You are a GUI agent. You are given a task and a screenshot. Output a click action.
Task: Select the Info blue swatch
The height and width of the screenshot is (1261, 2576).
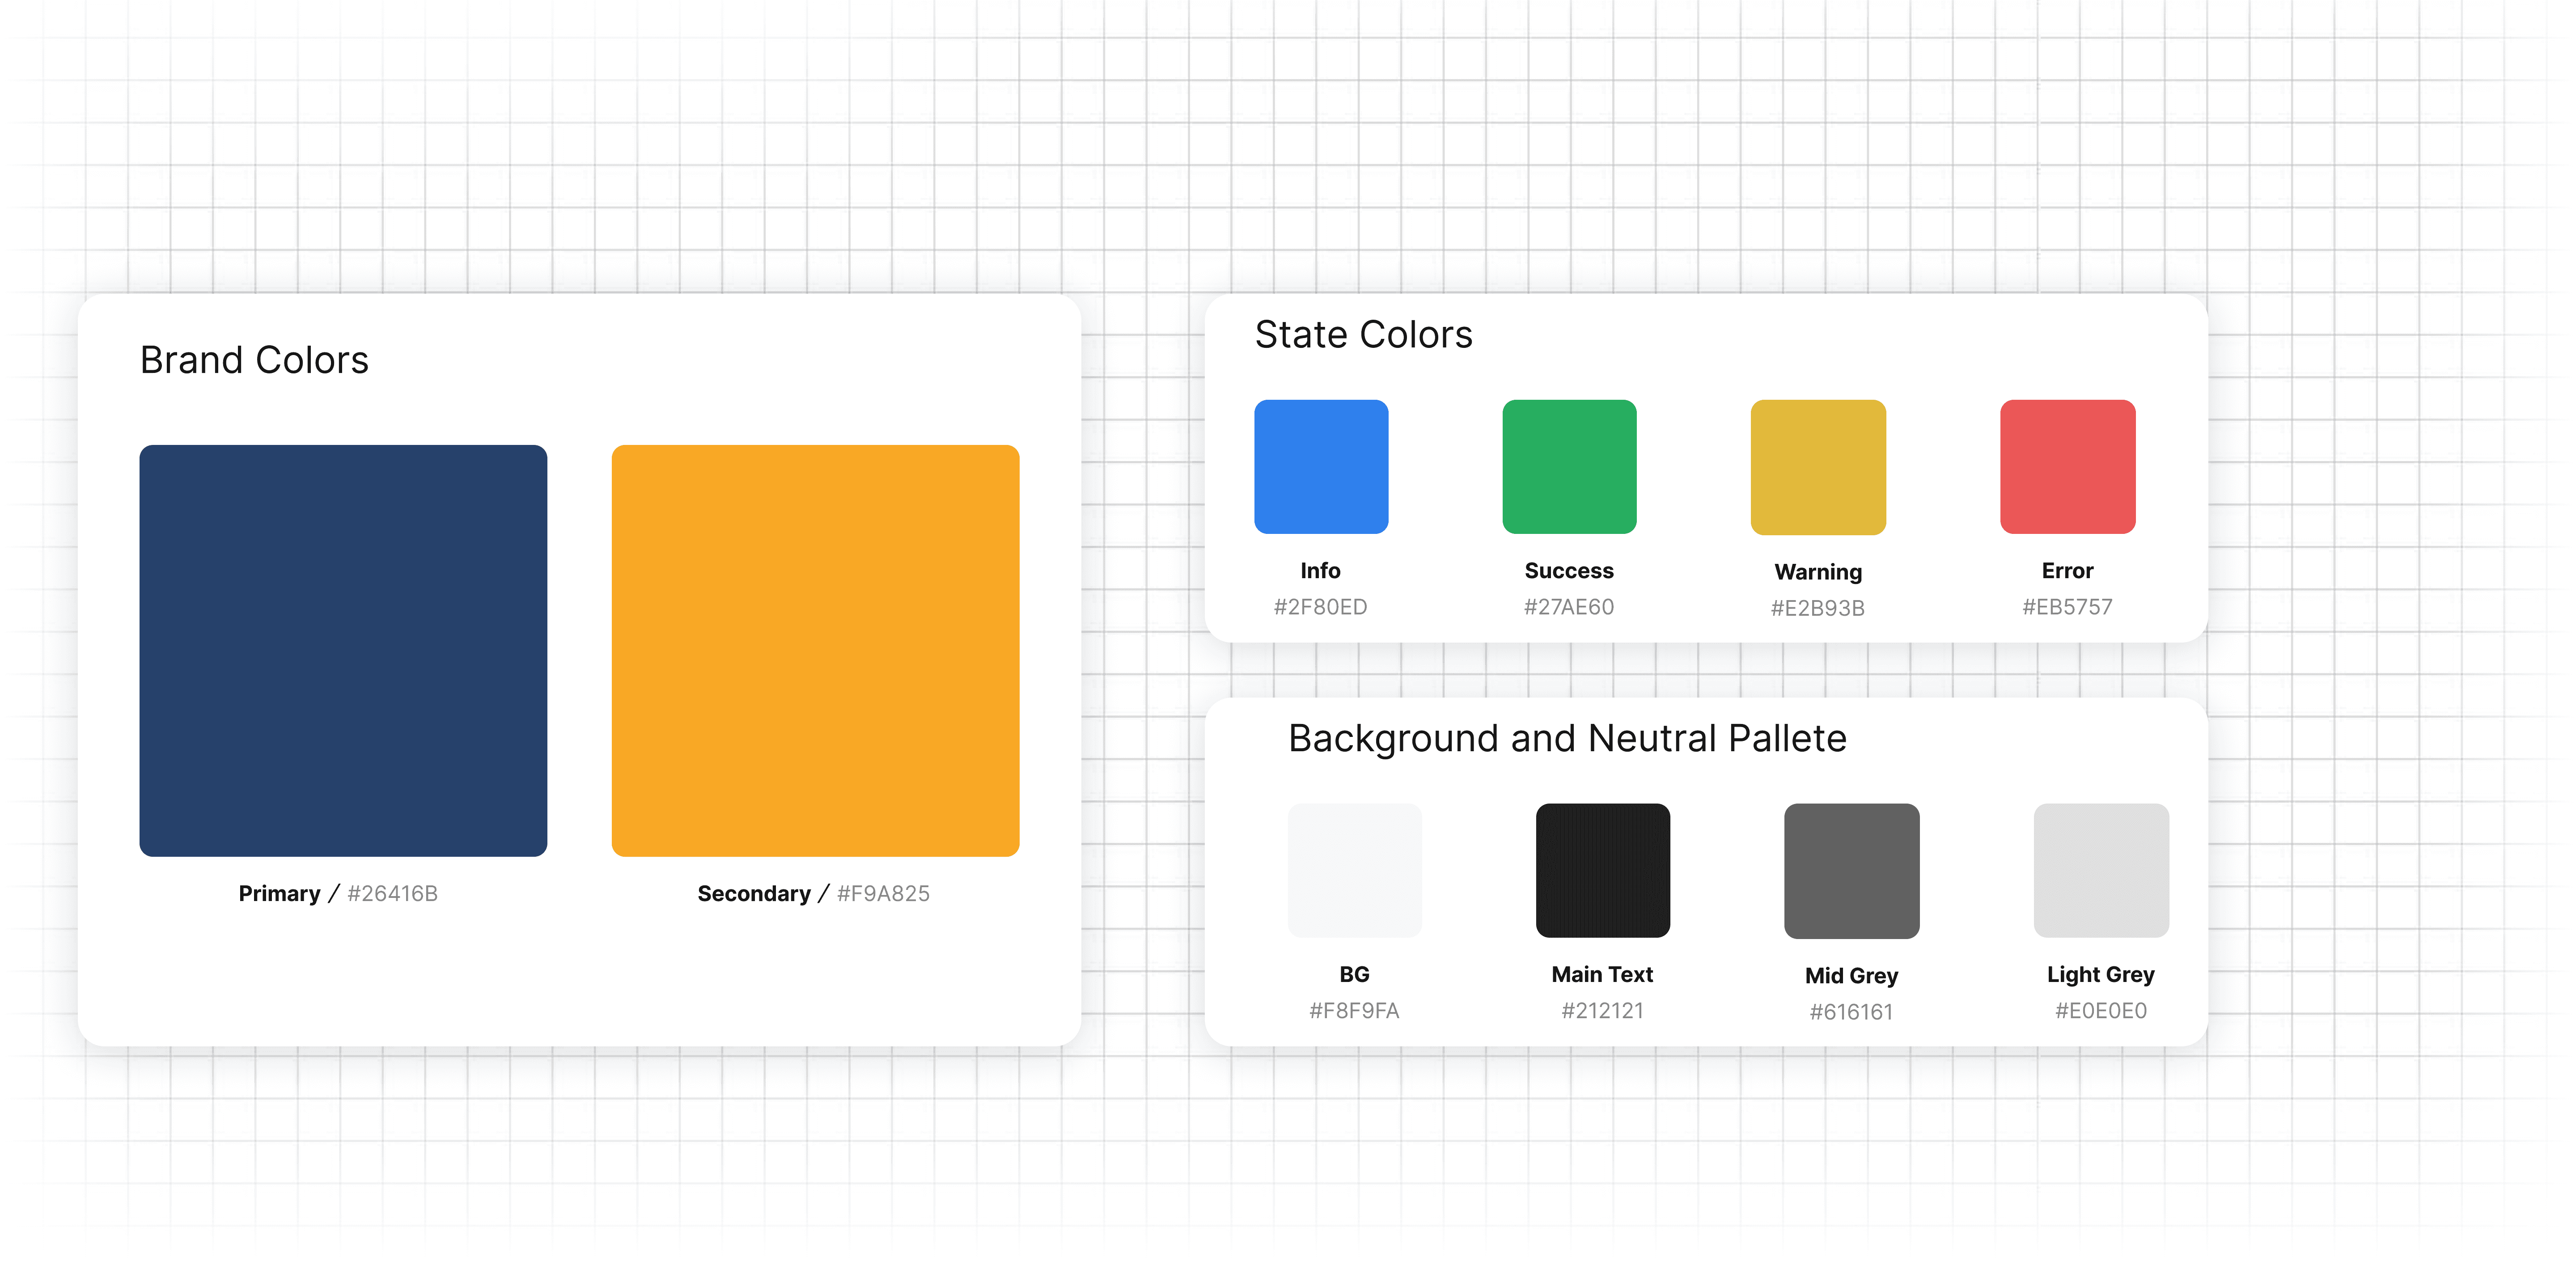(1321, 466)
